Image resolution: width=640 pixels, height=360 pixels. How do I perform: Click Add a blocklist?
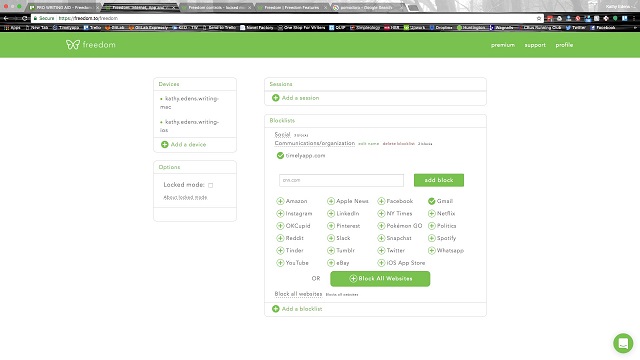[x=297, y=309]
